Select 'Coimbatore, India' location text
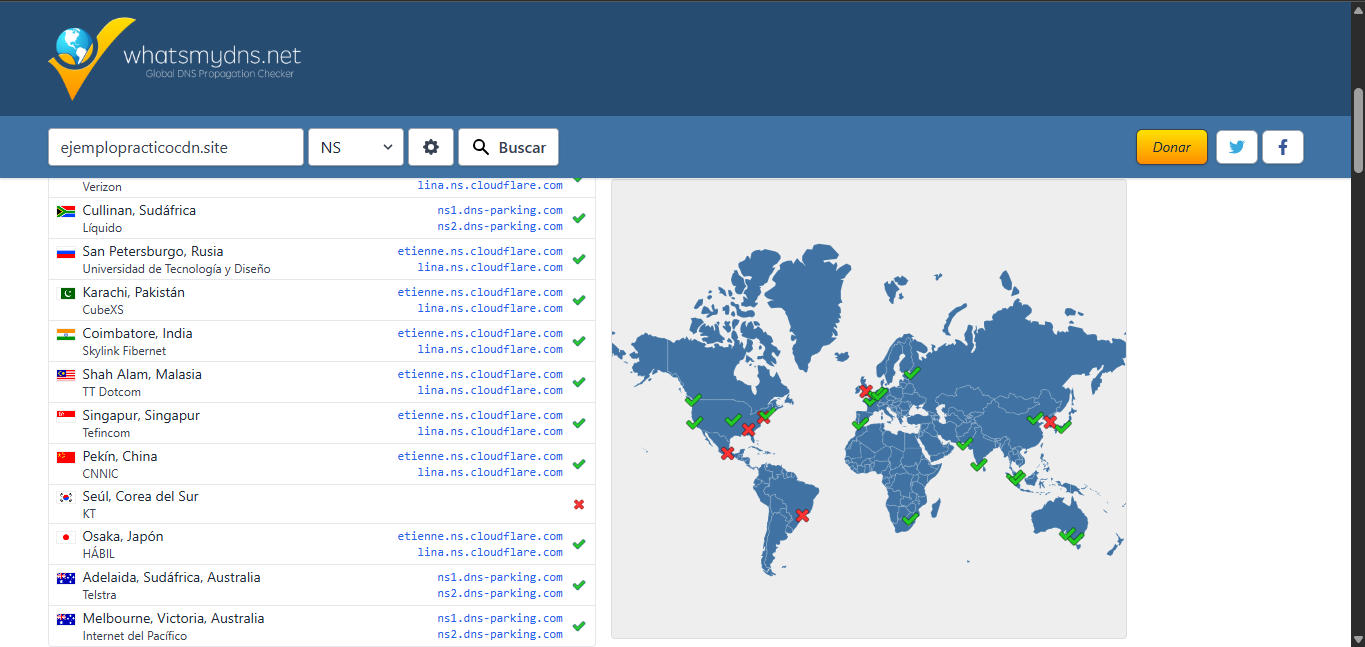The height and width of the screenshot is (647, 1365). coord(138,334)
